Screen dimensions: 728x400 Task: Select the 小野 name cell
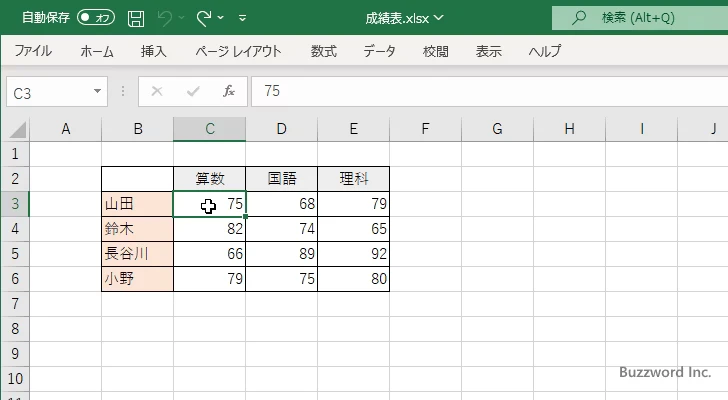click(x=137, y=279)
